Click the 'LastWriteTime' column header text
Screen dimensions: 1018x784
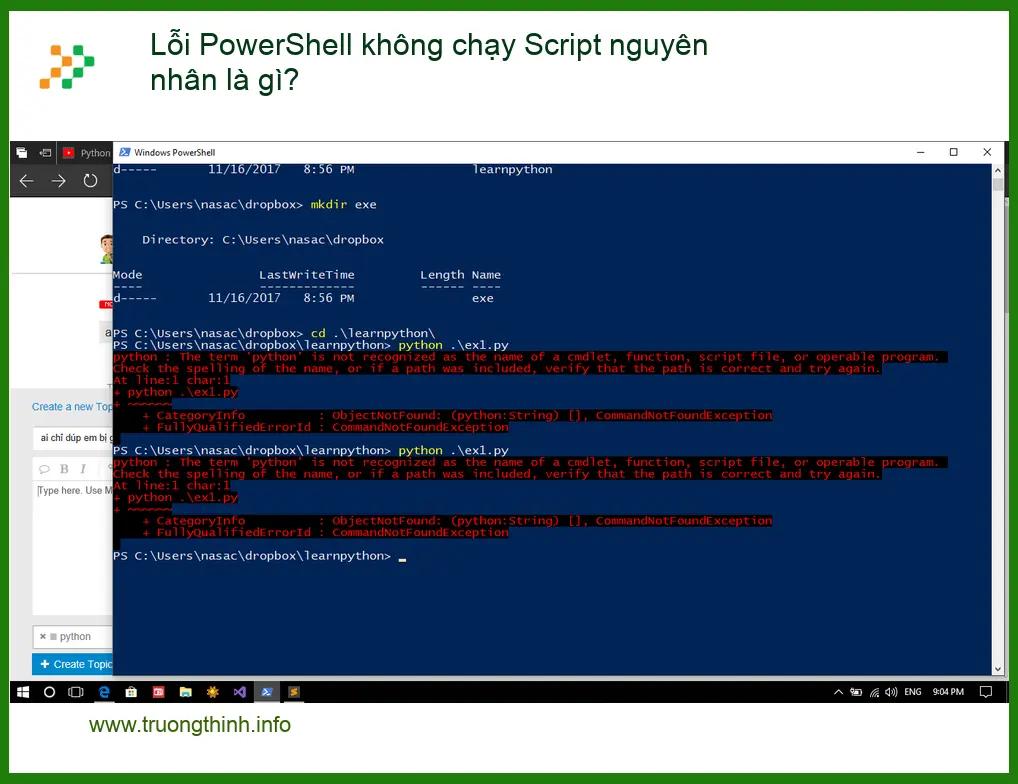pyautogui.click(x=306, y=275)
